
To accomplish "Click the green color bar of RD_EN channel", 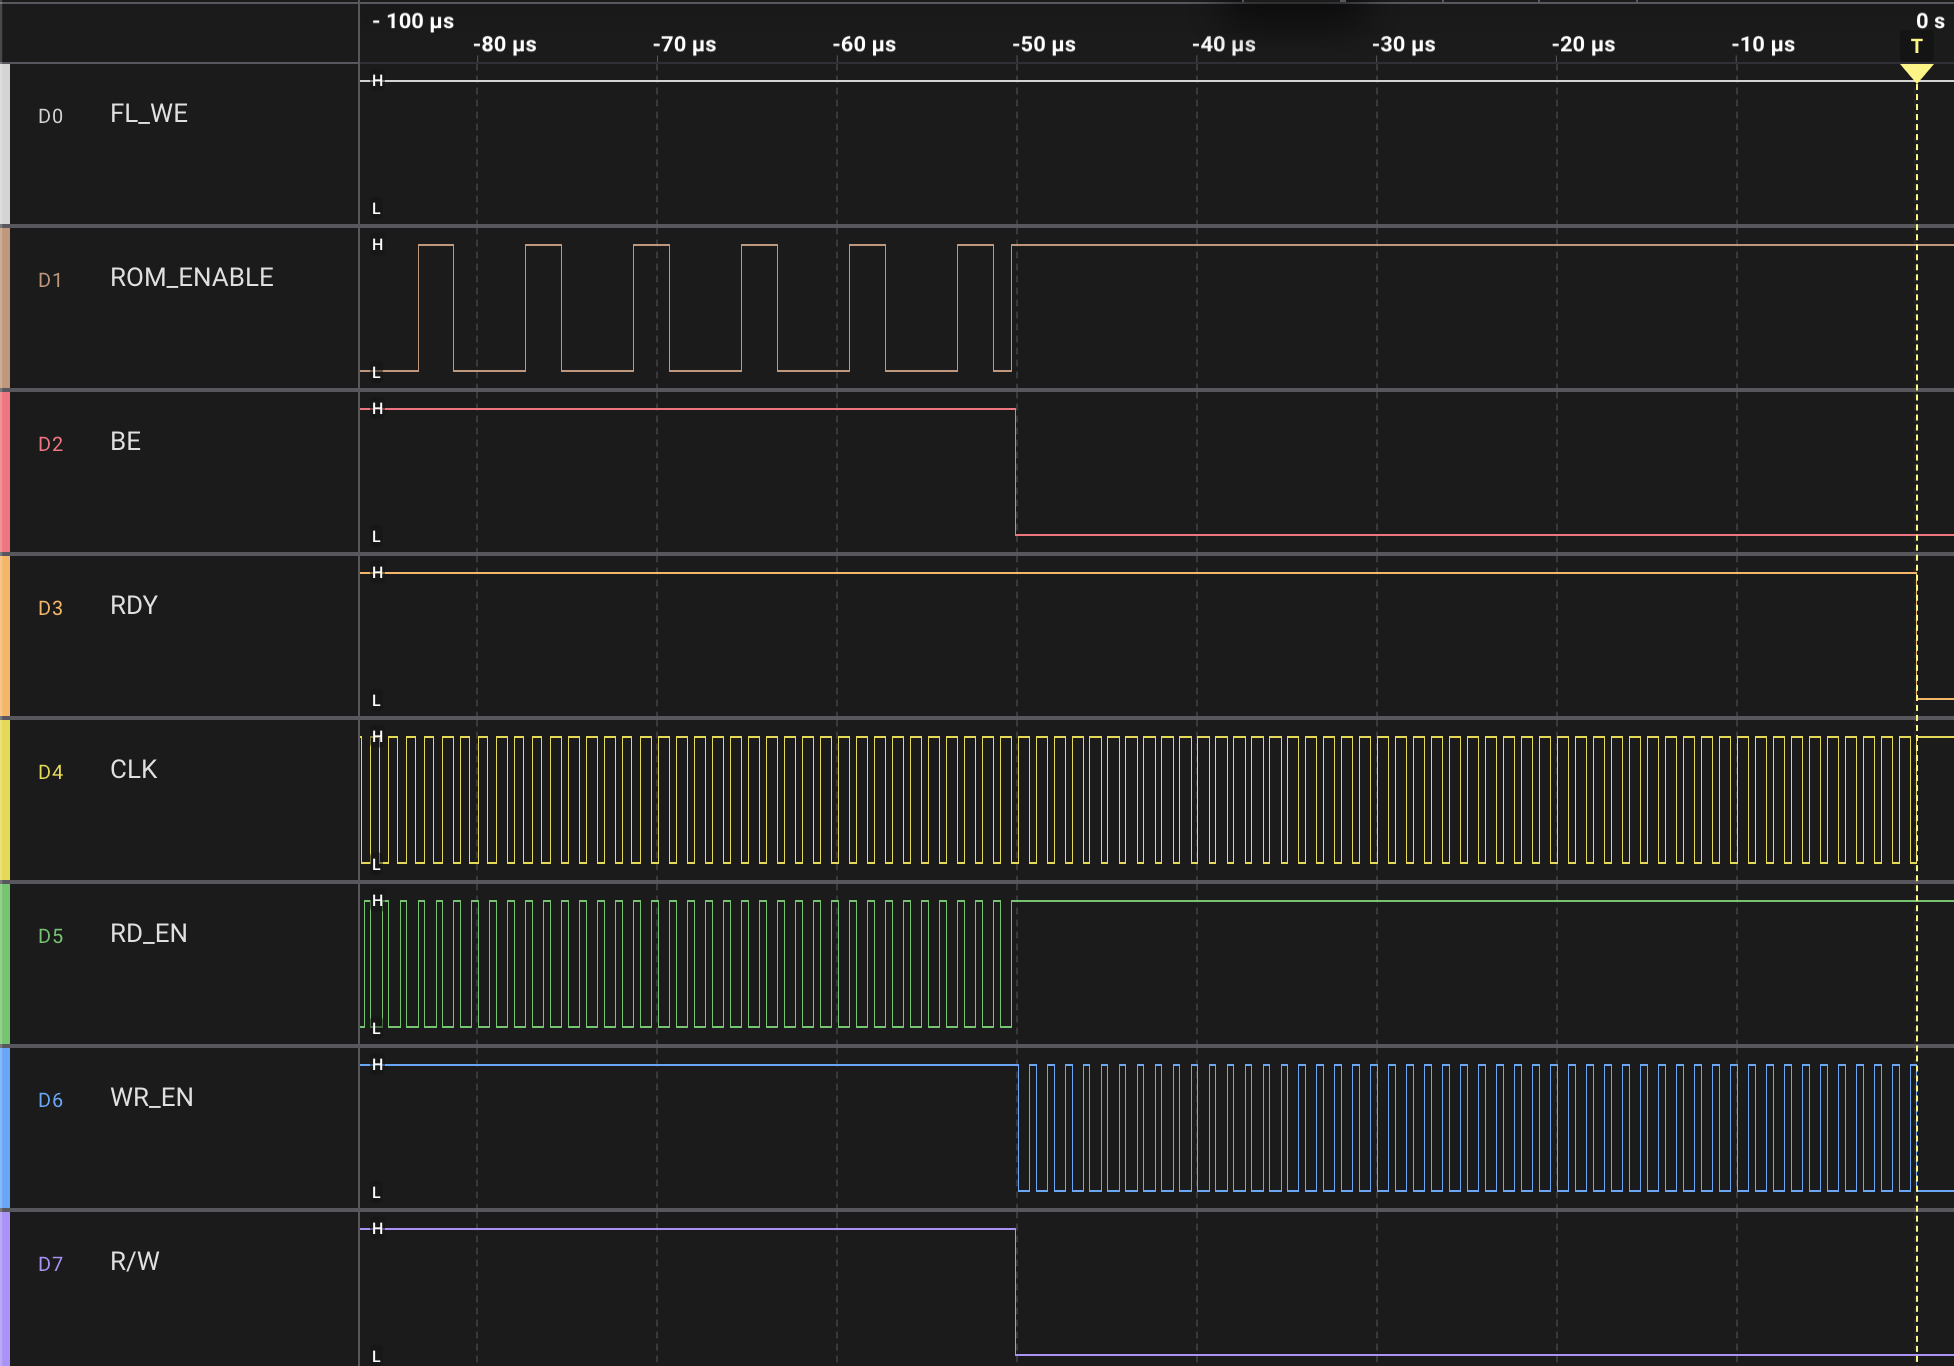I will [x=5, y=964].
